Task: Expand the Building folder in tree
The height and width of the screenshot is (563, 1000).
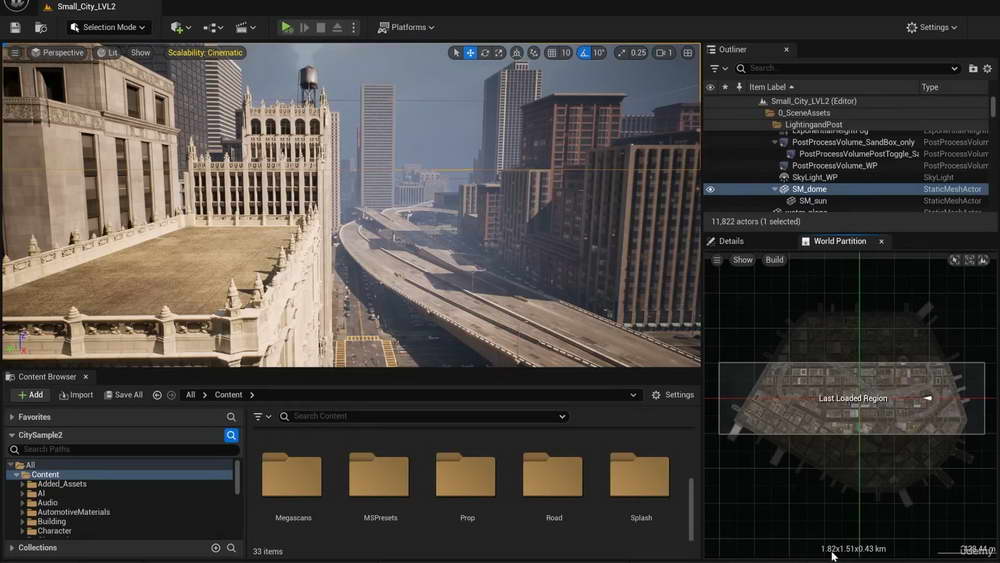Action: pos(22,522)
